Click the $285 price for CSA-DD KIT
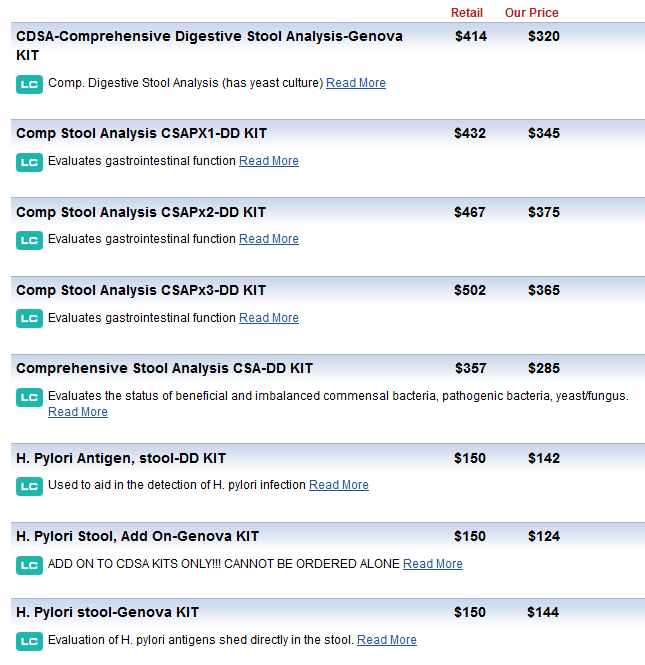This screenshot has height=665, width=645. click(x=544, y=368)
